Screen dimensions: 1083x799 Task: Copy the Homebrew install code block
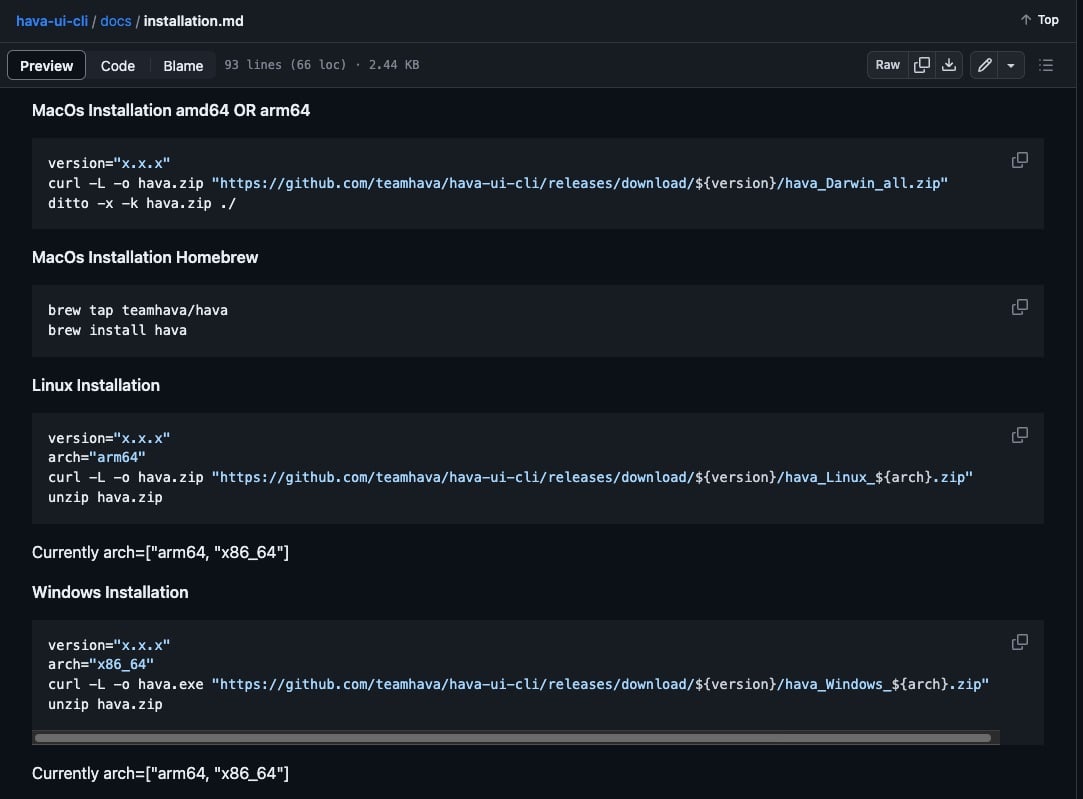coord(1019,307)
